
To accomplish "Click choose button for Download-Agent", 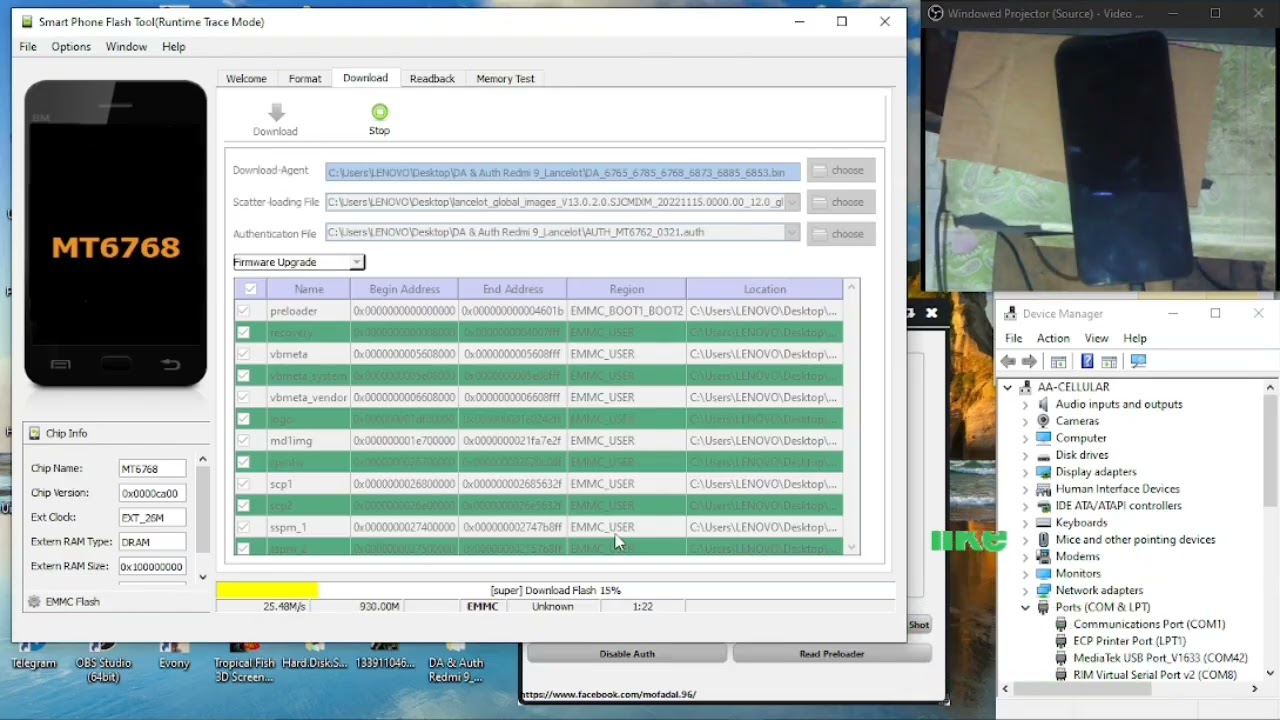I will click(x=841, y=171).
